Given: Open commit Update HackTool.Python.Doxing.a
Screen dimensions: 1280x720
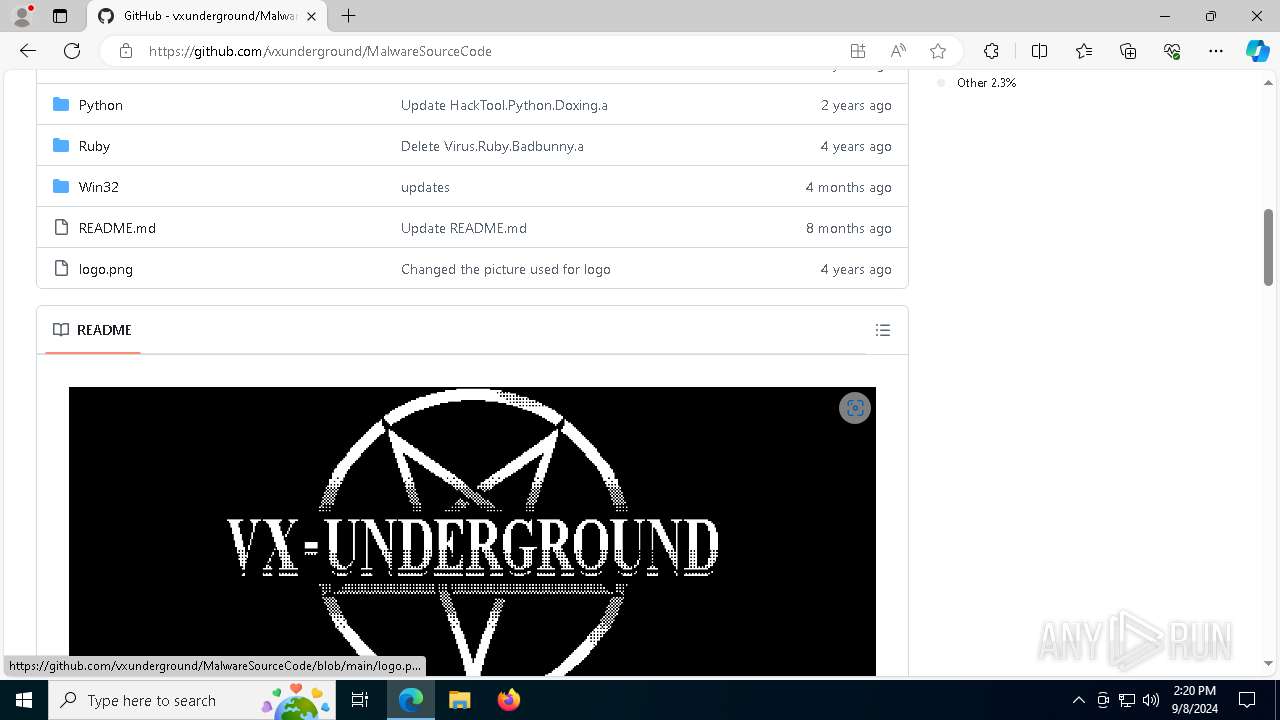Looking at the screenshot, I should (504, 105).
